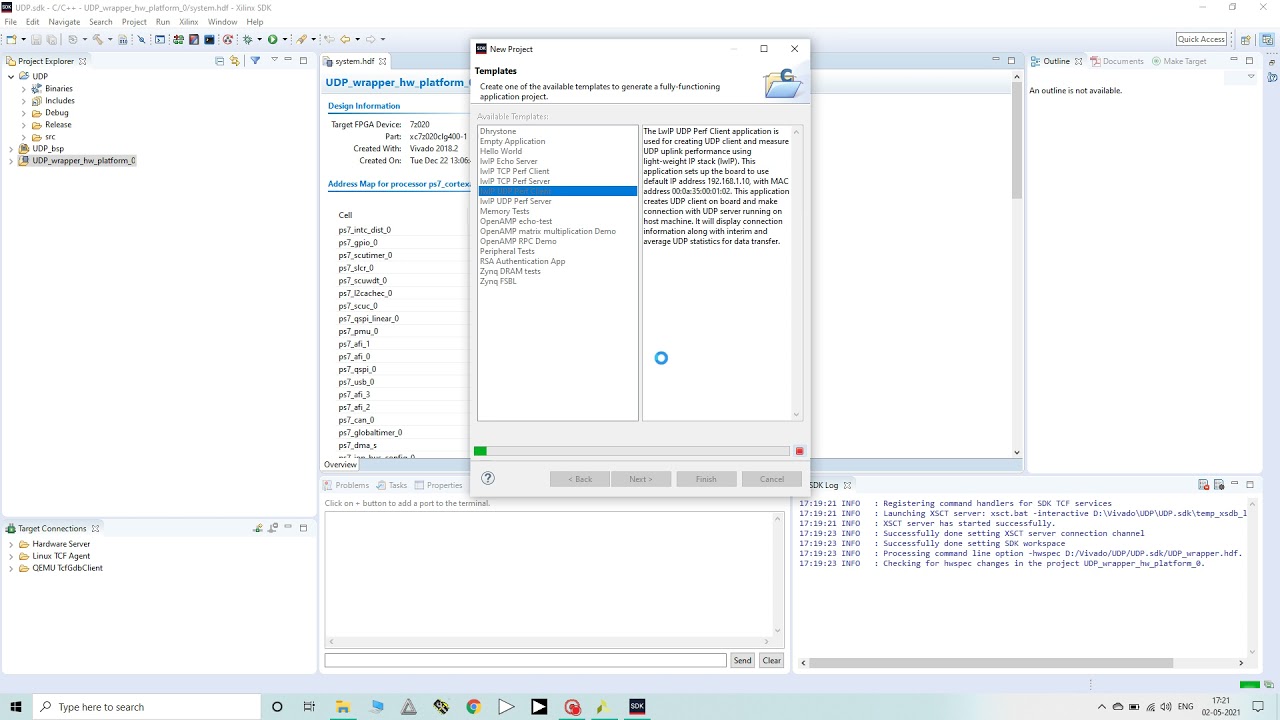Expand the Debug folder node
This screenshot has height=720, width=1280.
point(23,112)
